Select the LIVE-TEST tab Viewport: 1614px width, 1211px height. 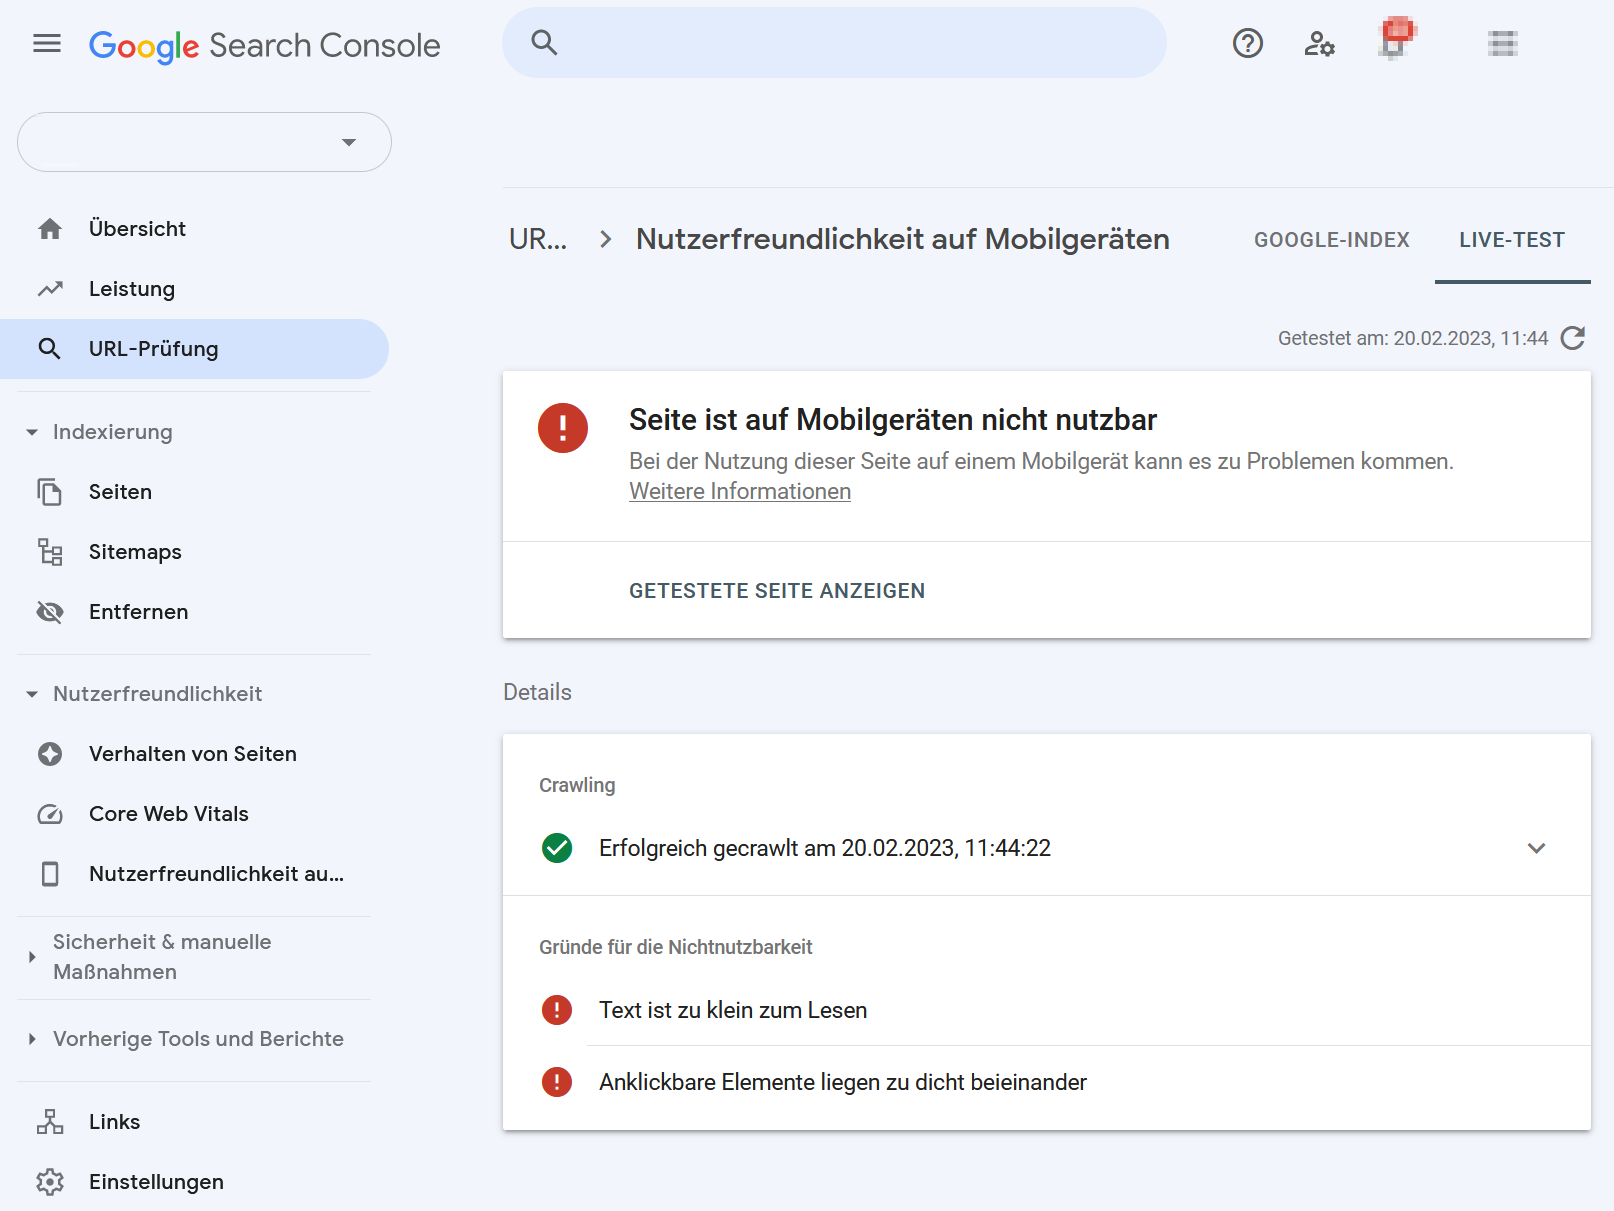tap(1511, 240)
